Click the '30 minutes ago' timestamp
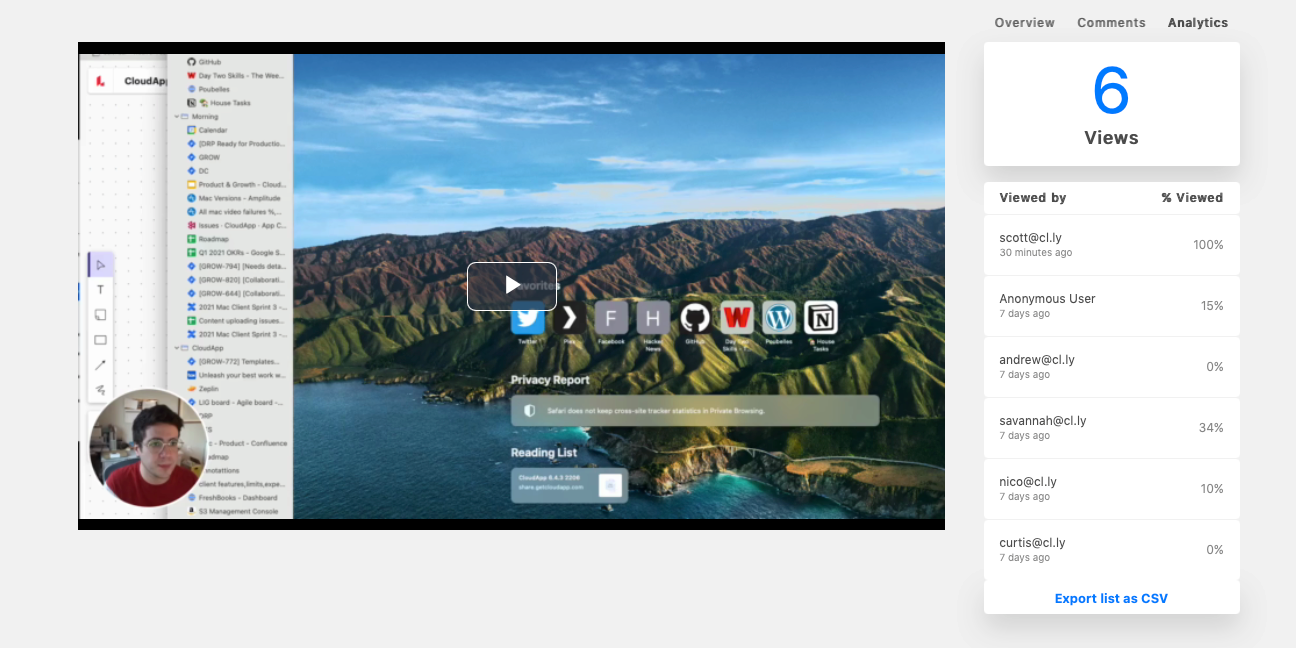The image size is (1296, 648). (x=1036, y=253)
